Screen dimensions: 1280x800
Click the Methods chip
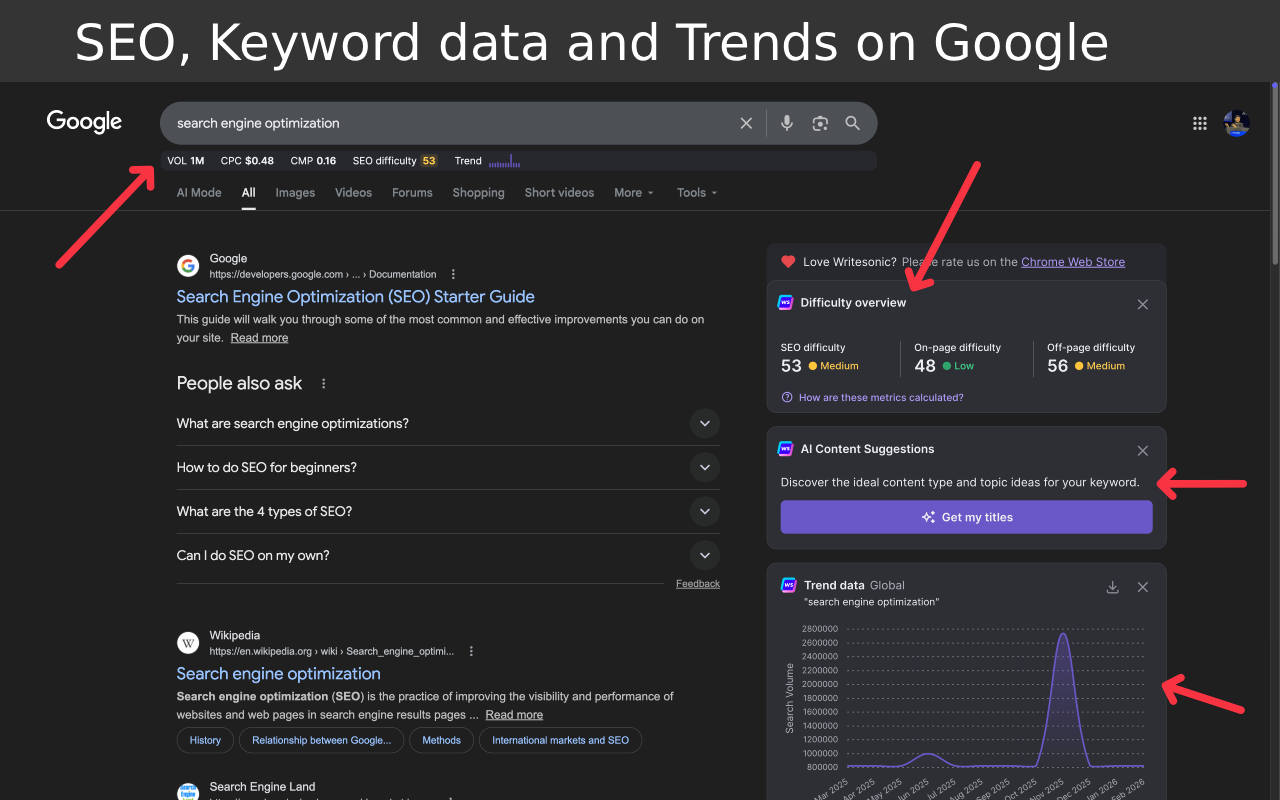pyautogui.click(x=441, y=740)
